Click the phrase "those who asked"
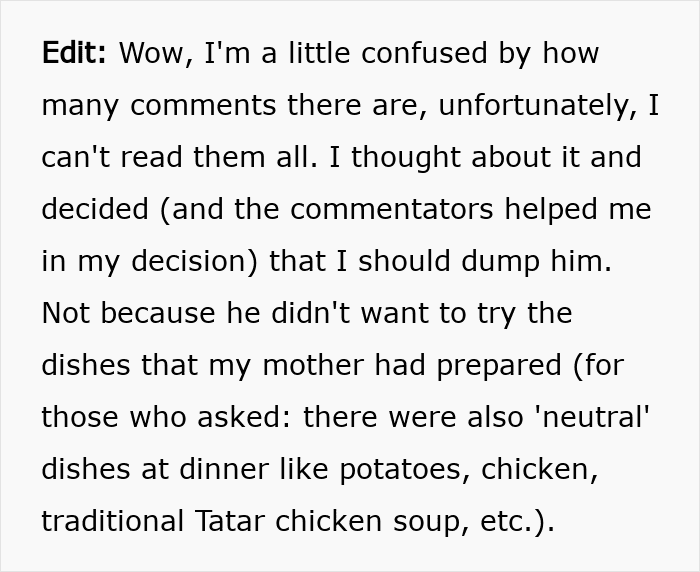 pyautogui.click(x=165, y=418)
